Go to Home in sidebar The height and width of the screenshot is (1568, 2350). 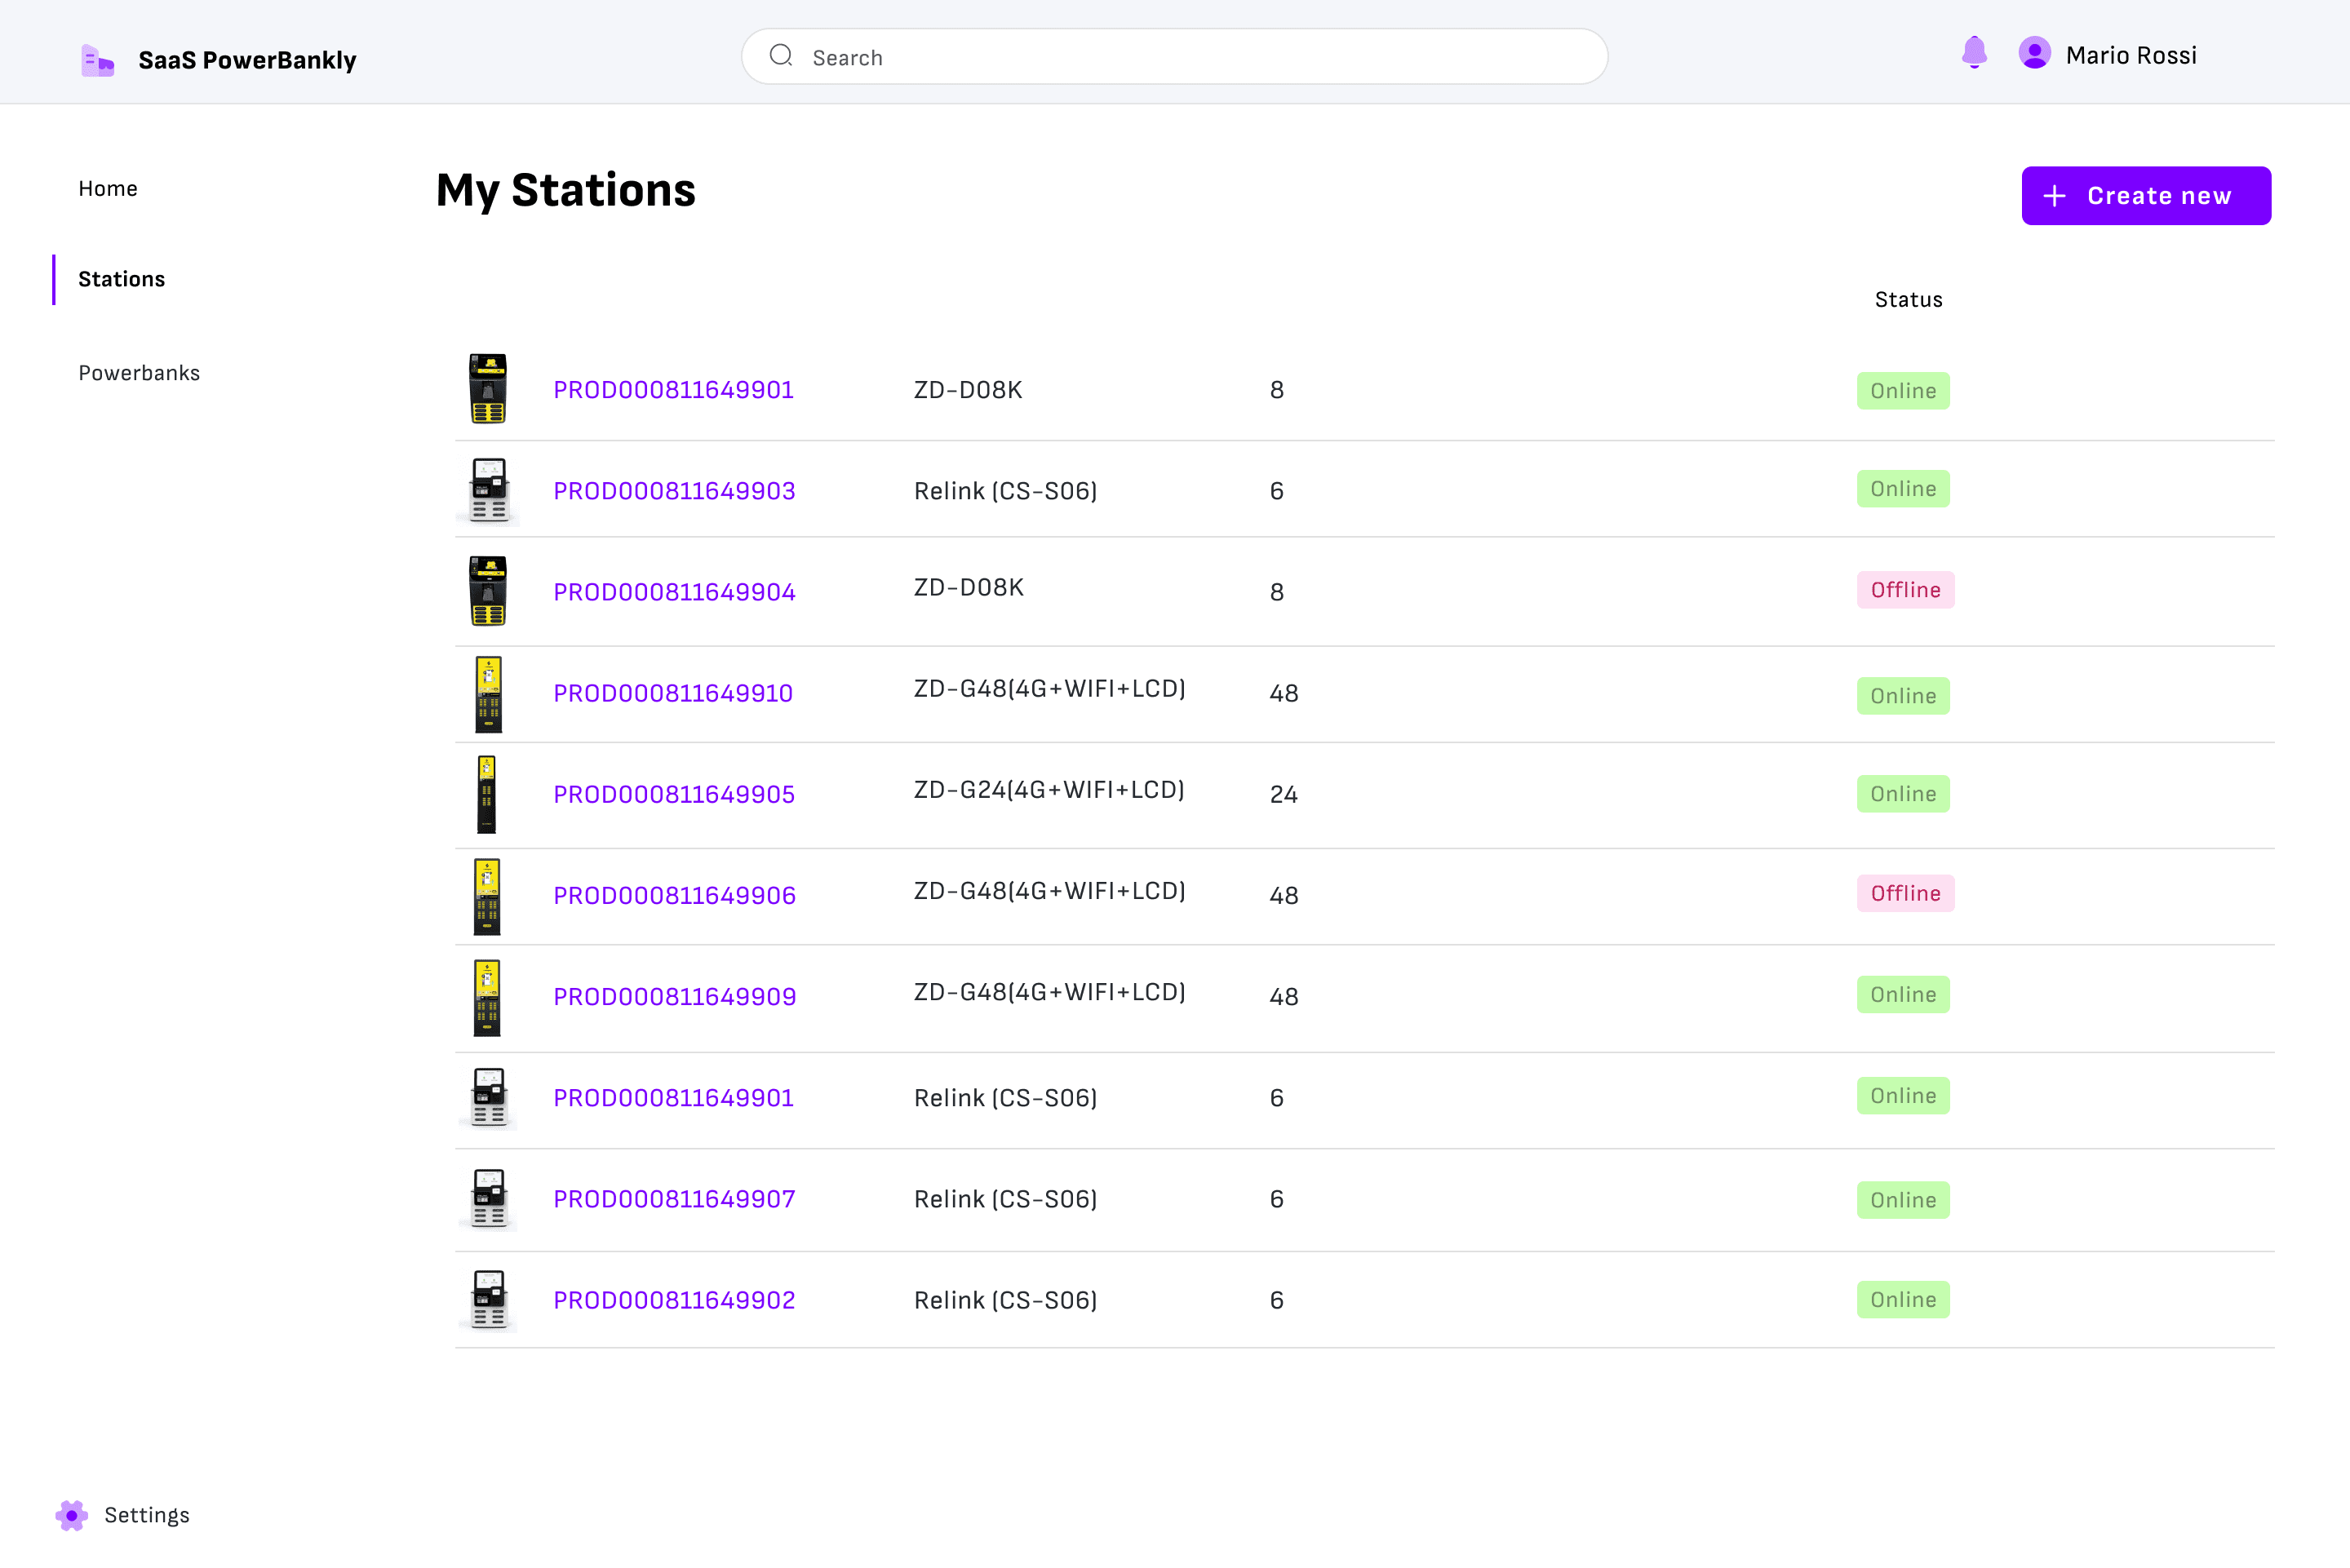click(108, 188)
